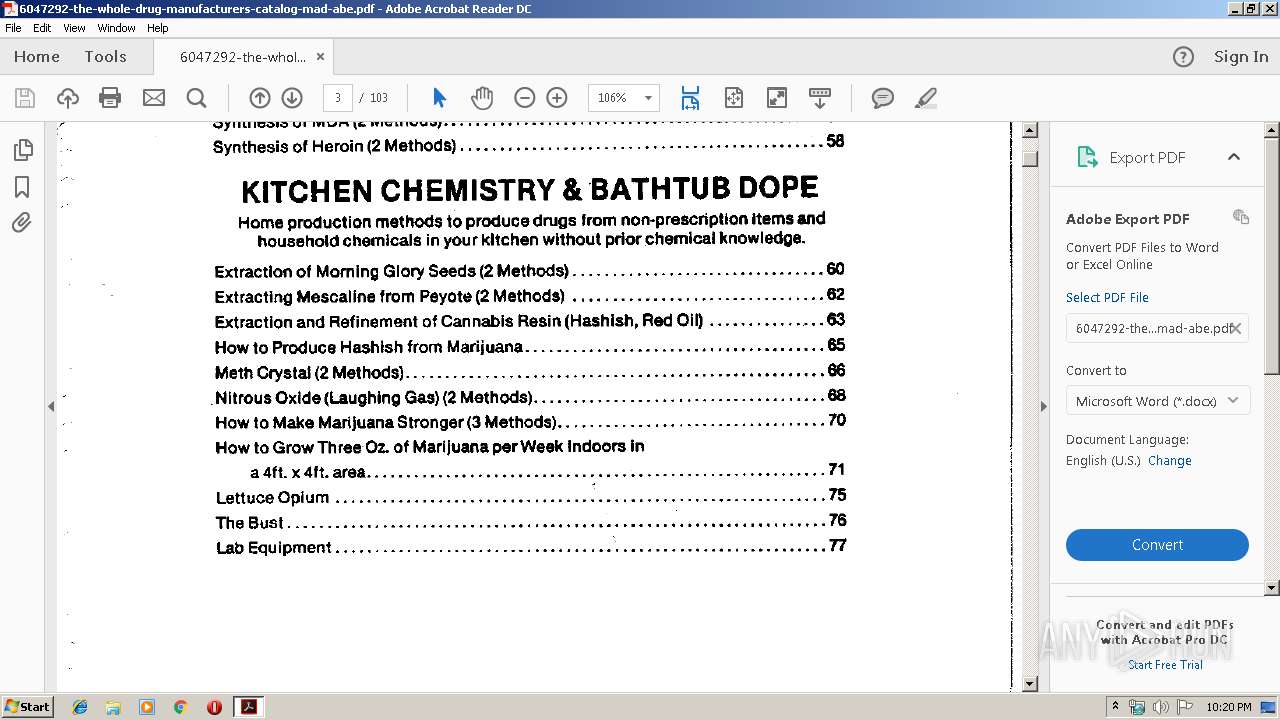Switch to the Tools tab

tap(105, 57)
